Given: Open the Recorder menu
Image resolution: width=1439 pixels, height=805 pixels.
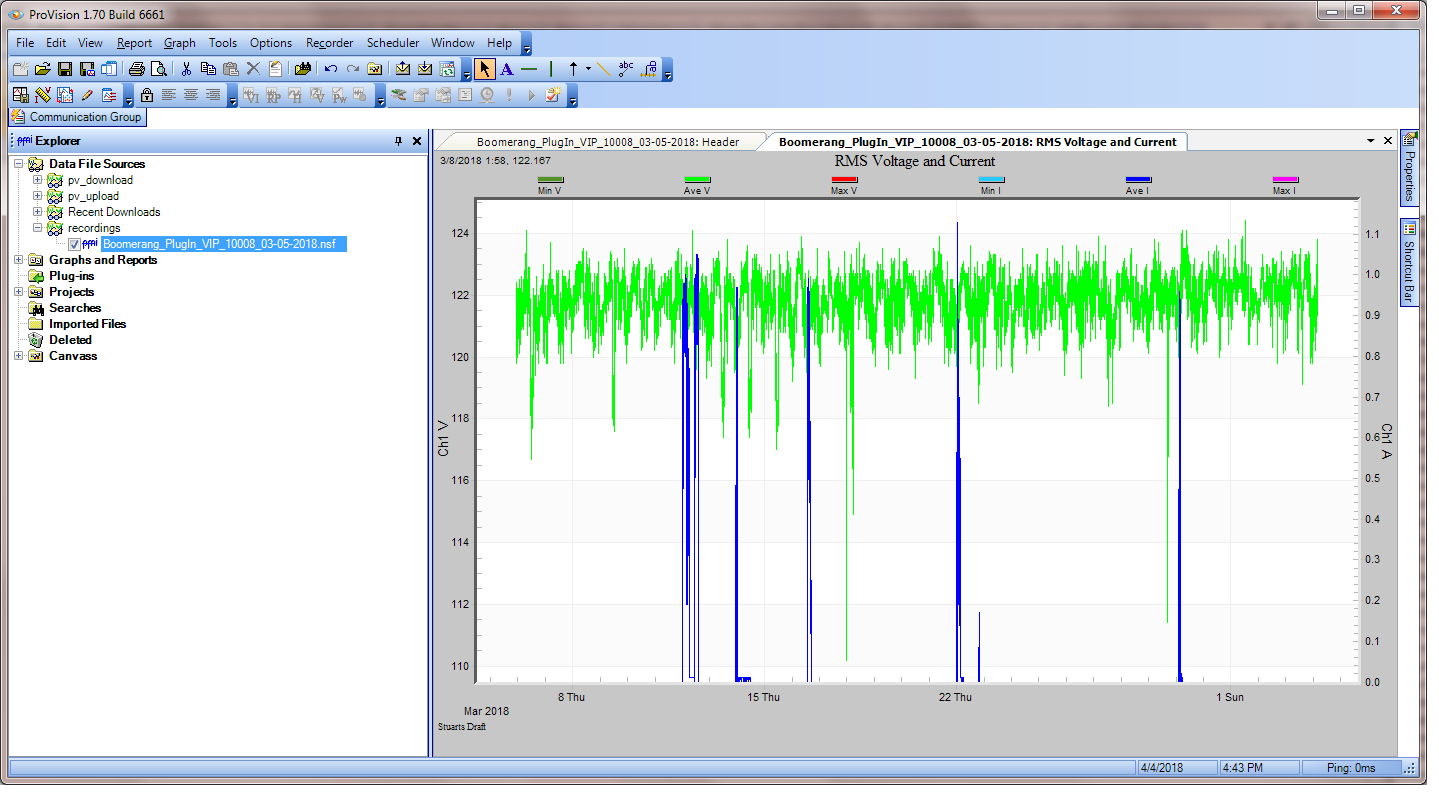Looking at the screenshot, I should click(x=329, y=43).
